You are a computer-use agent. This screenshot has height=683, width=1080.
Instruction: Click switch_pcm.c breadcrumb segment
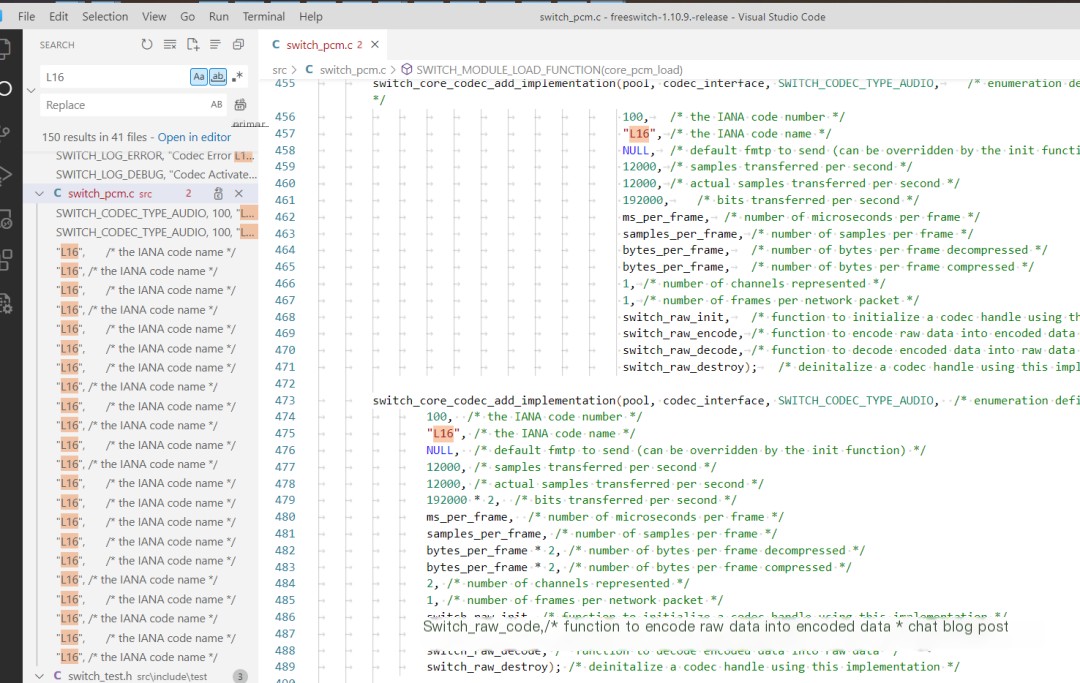pyautogui.click(x=353, y=70)
